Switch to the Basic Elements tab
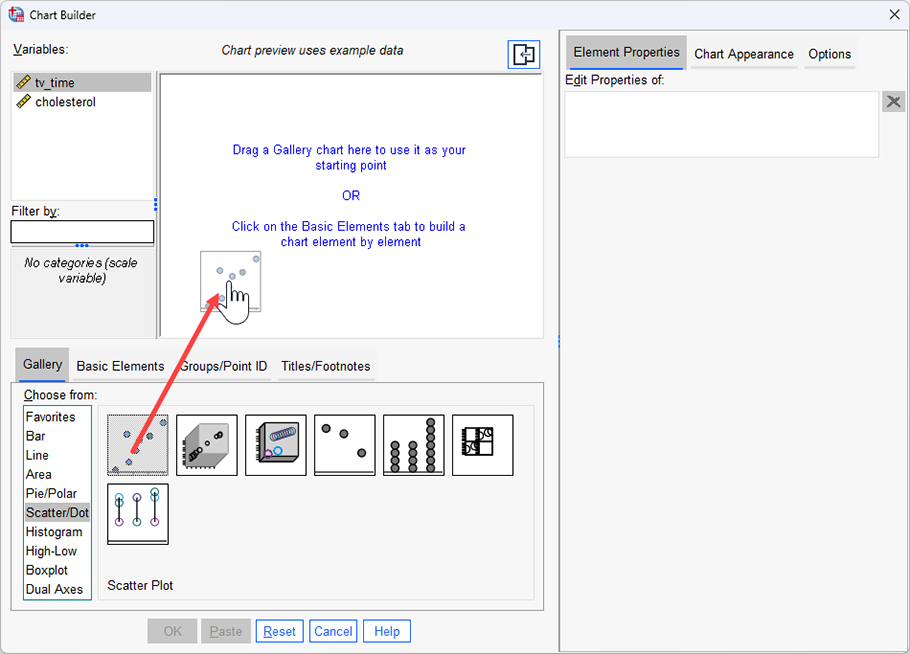Screen dimensions: 910x654 tap(120, 366)
